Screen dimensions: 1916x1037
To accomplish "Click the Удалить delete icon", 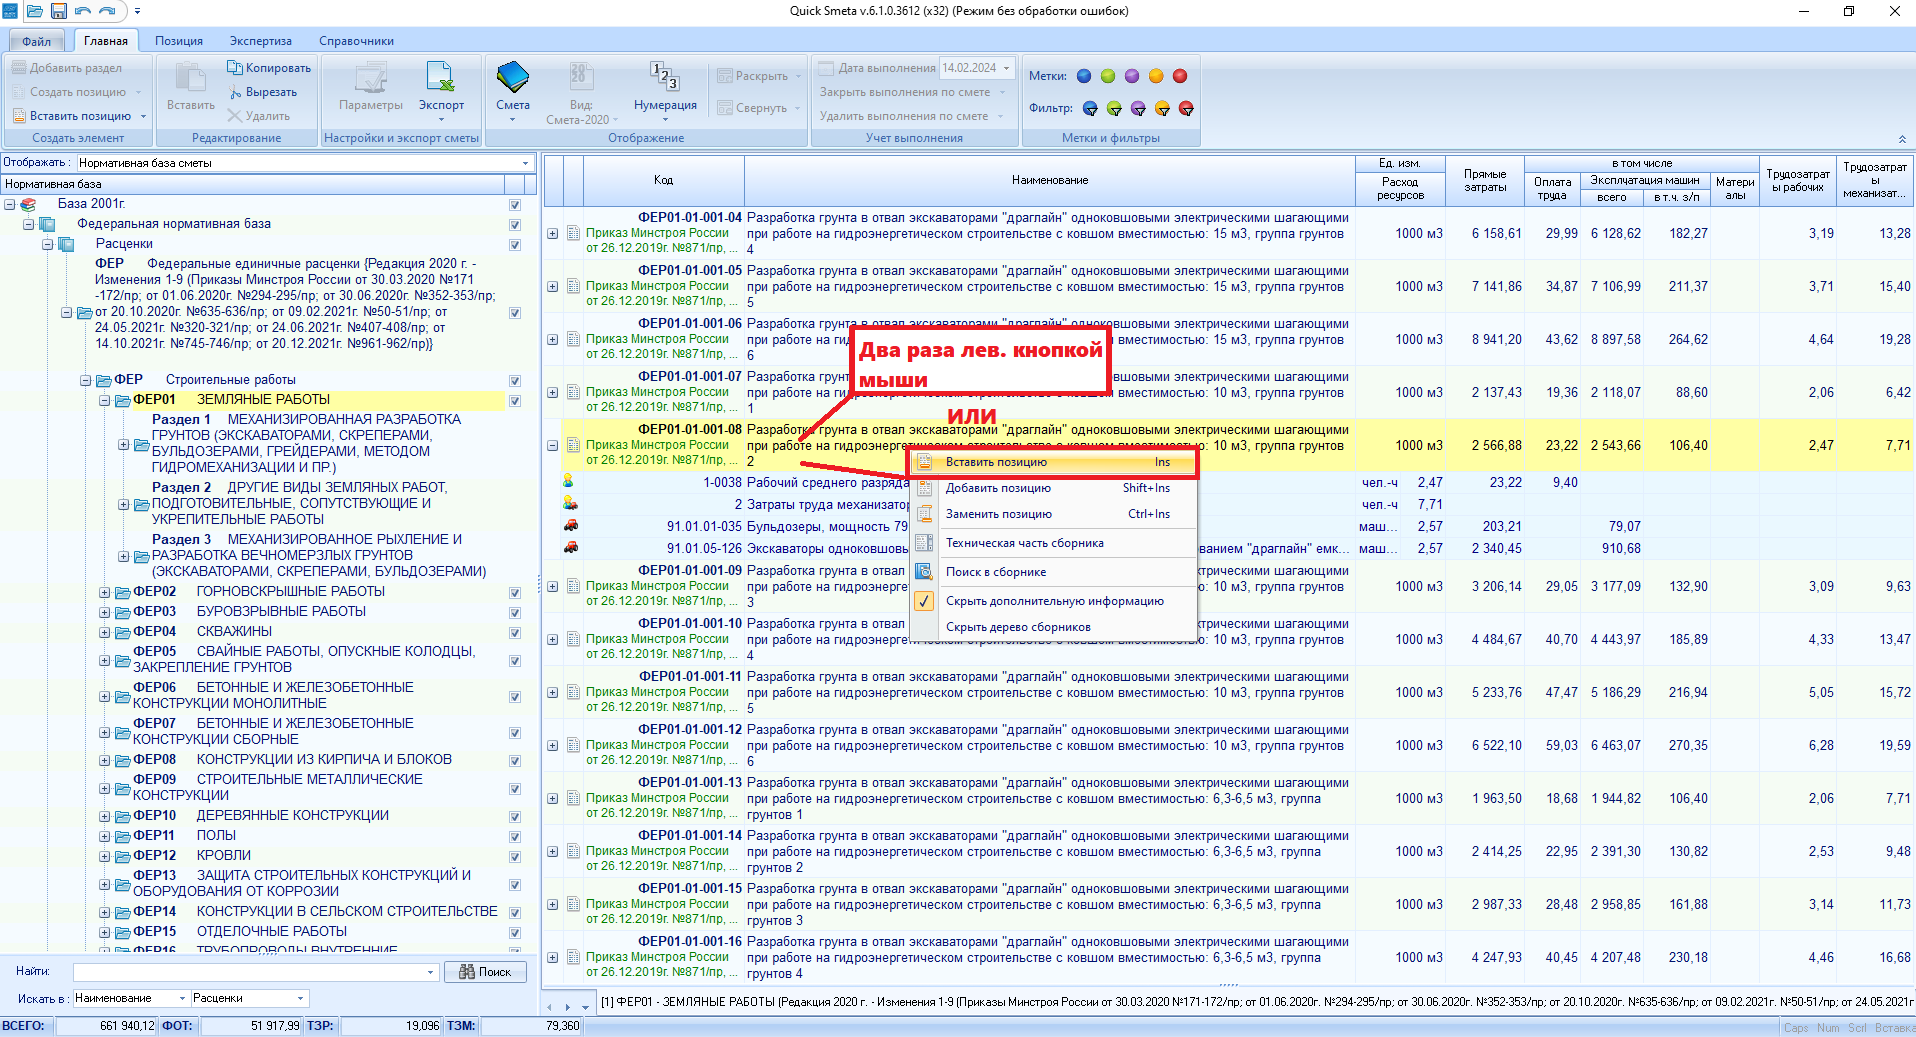I will [x=235, y=116].
